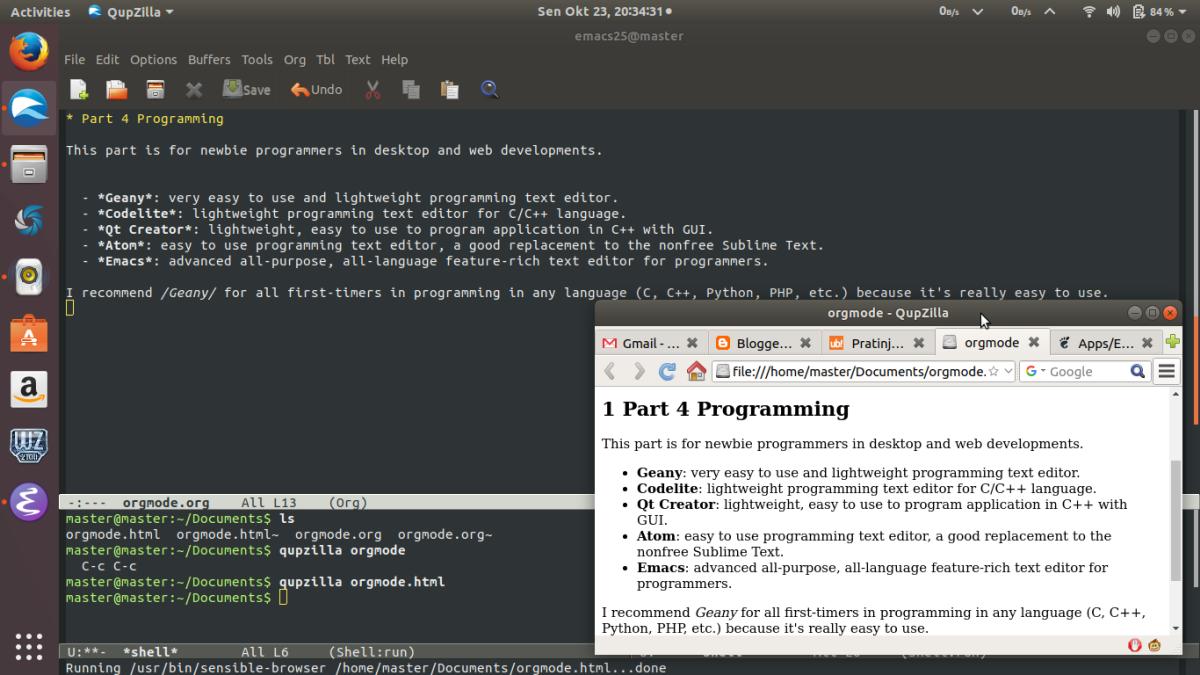This screenshot has height=675, width=1200.
Task: Go to QupZilla home page
Action: (696, 371)
